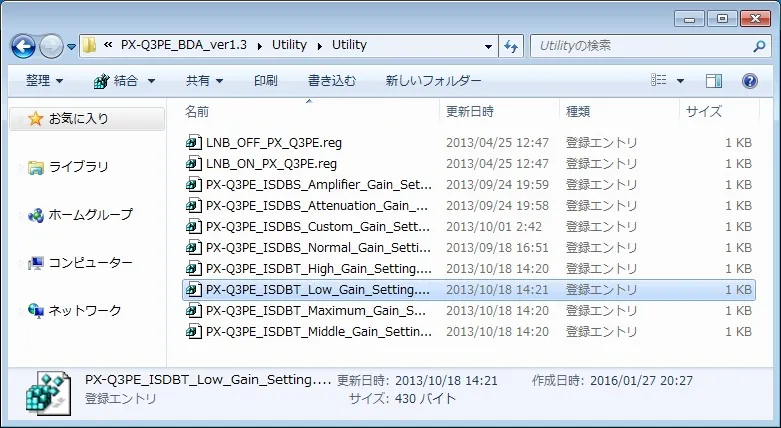Select the ISDBT_Low_Gain_Setting file

(x=318, y=289)
